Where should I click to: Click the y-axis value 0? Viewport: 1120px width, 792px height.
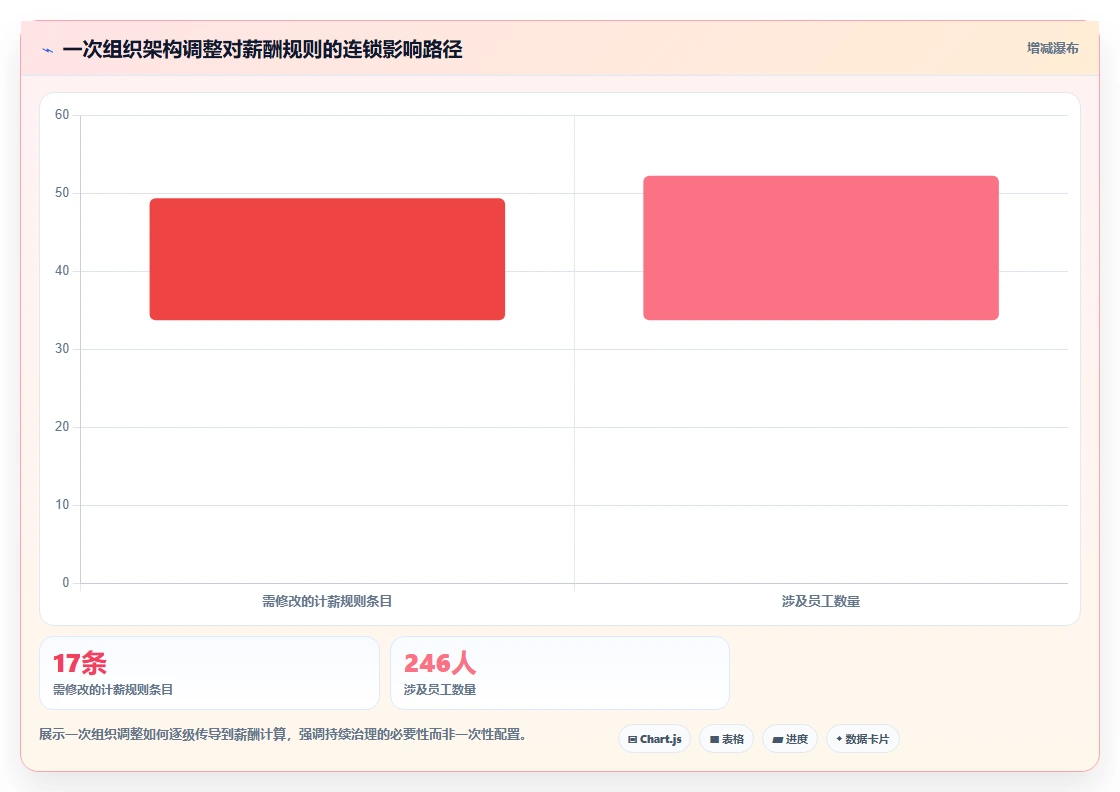tap(66, 583)
